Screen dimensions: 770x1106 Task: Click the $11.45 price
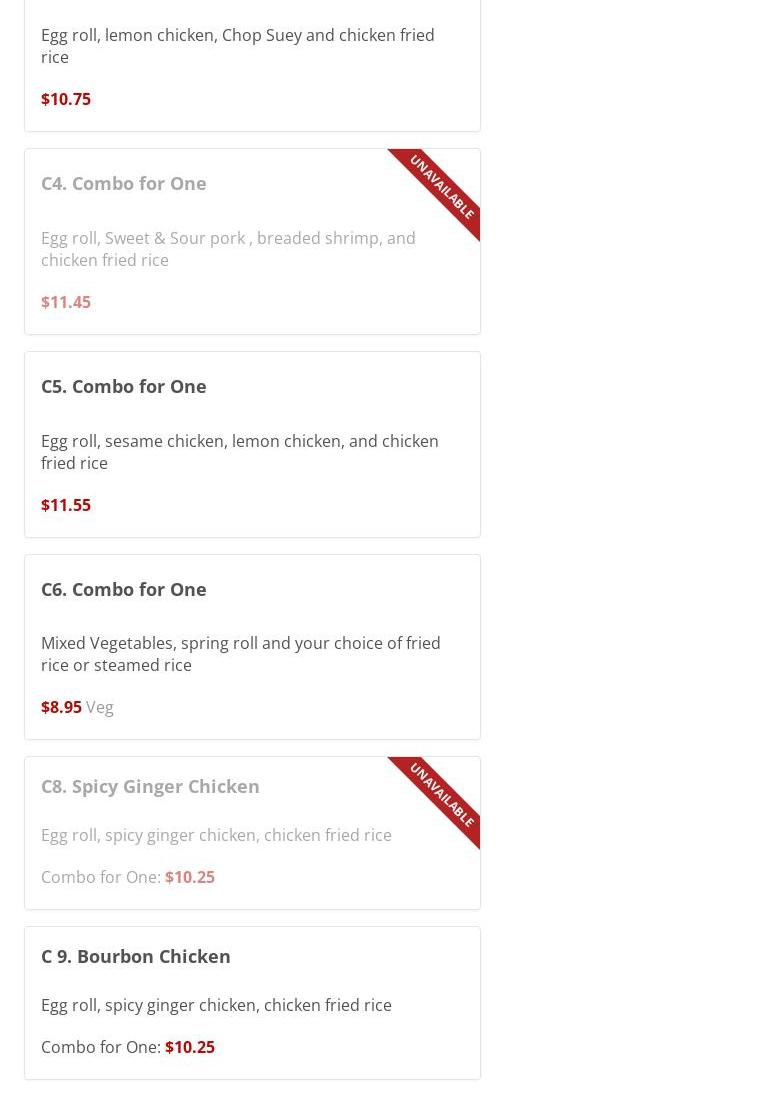pos(66,302)
